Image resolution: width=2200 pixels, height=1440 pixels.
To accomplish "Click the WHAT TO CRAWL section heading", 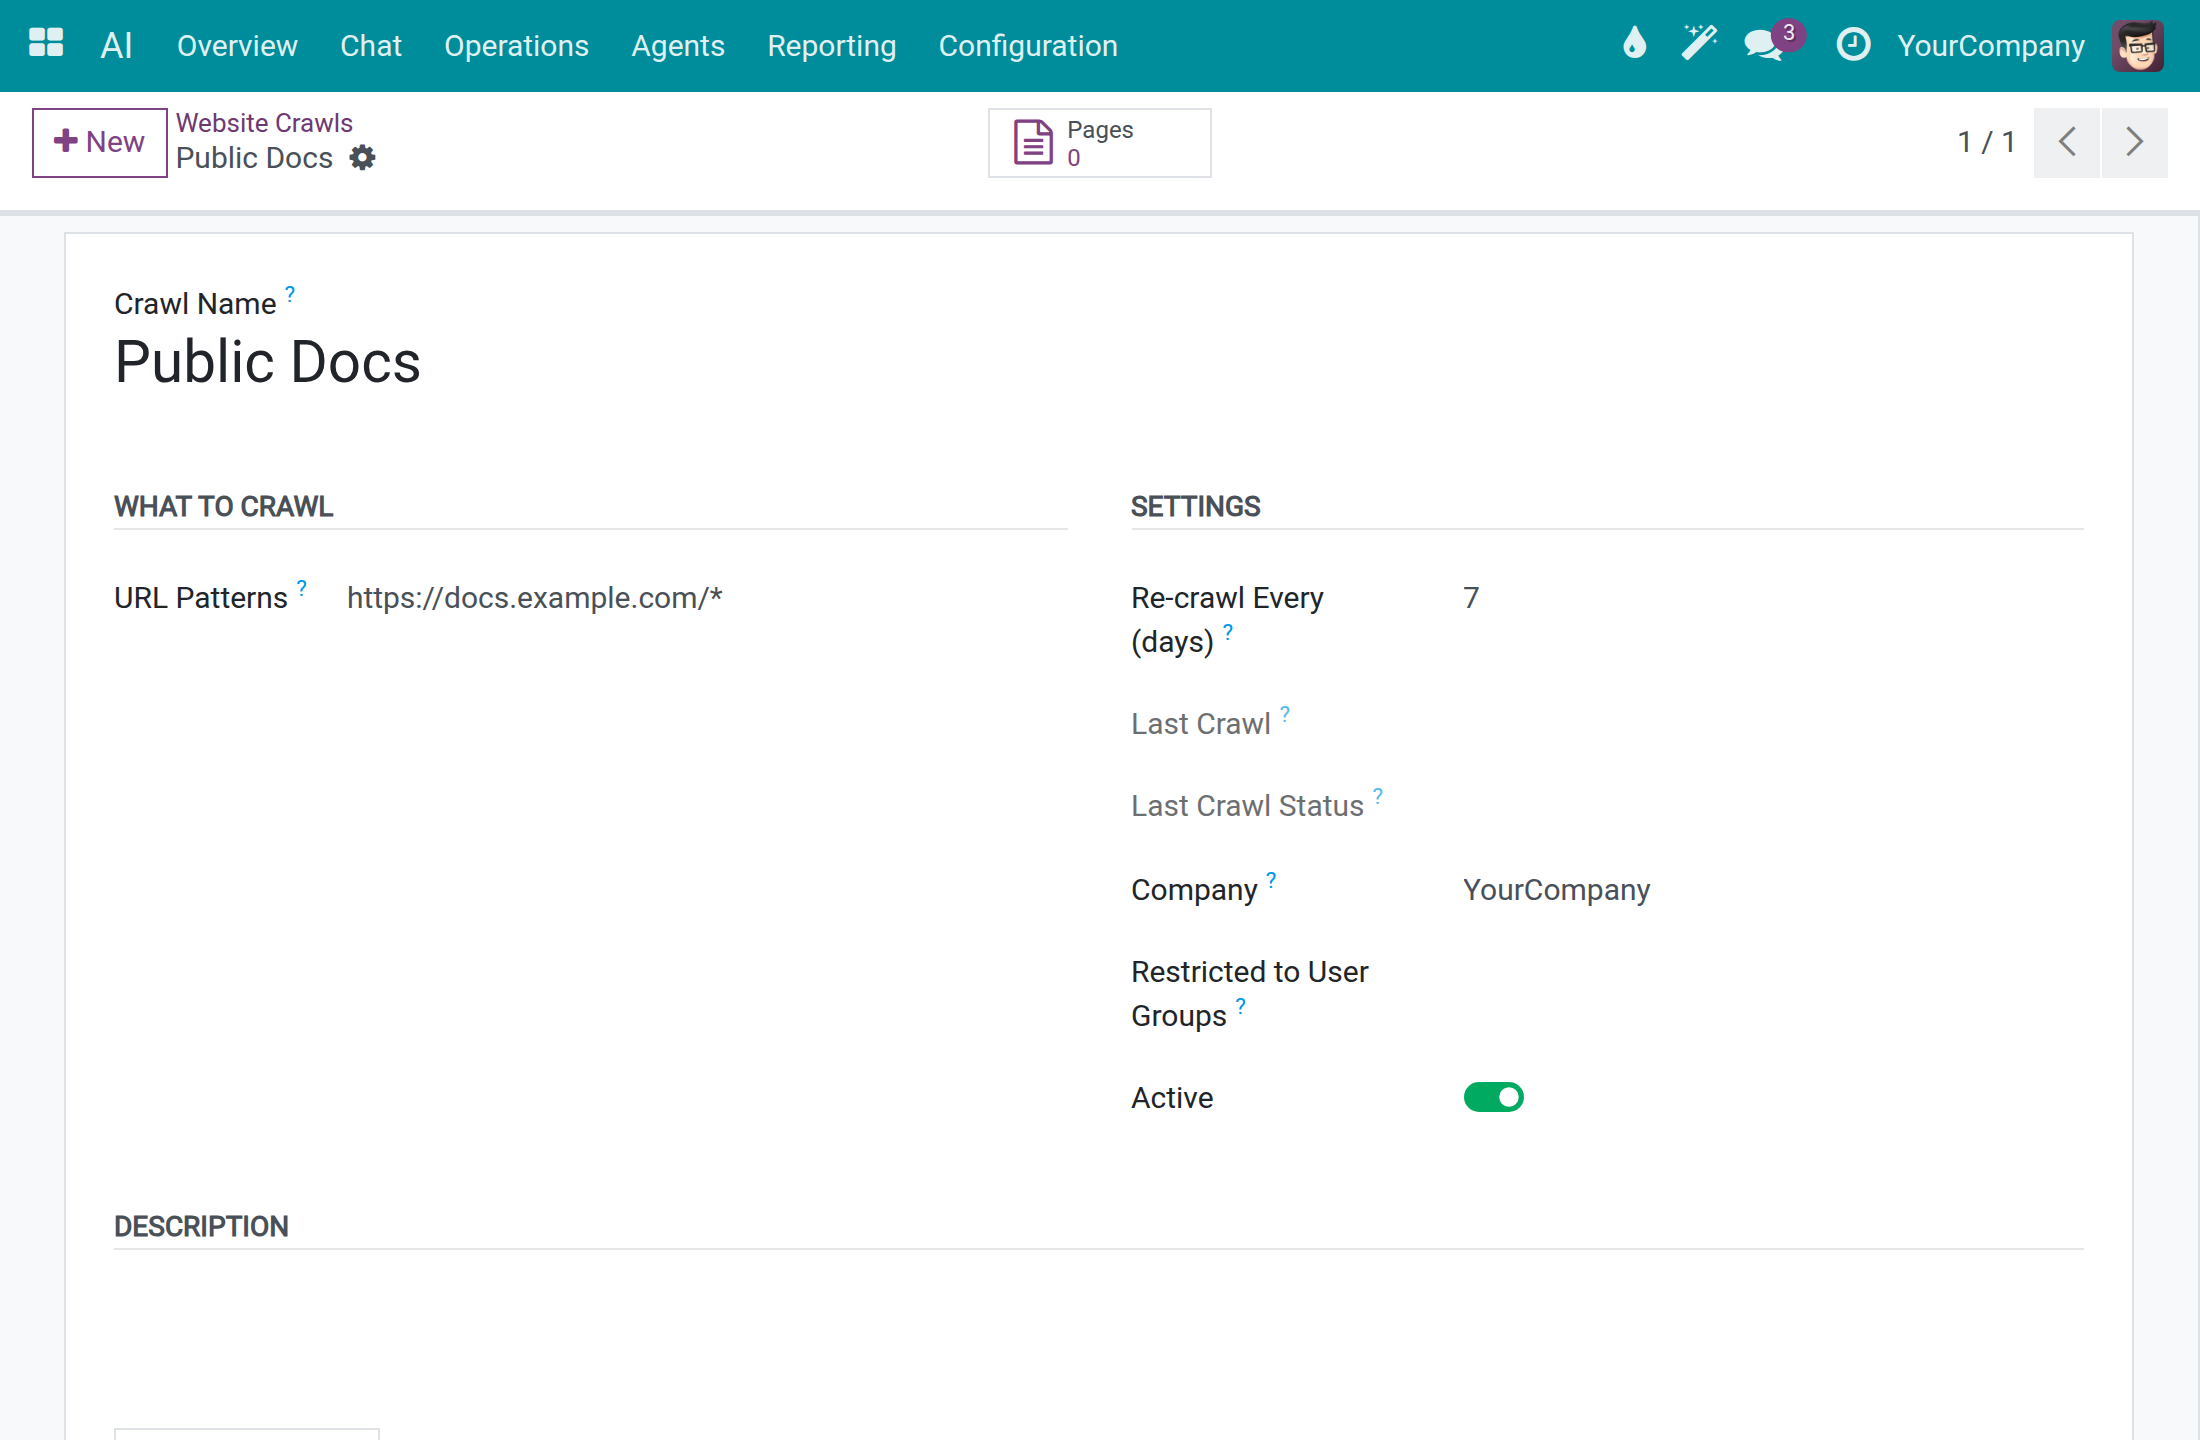I will tap(223, 507).
